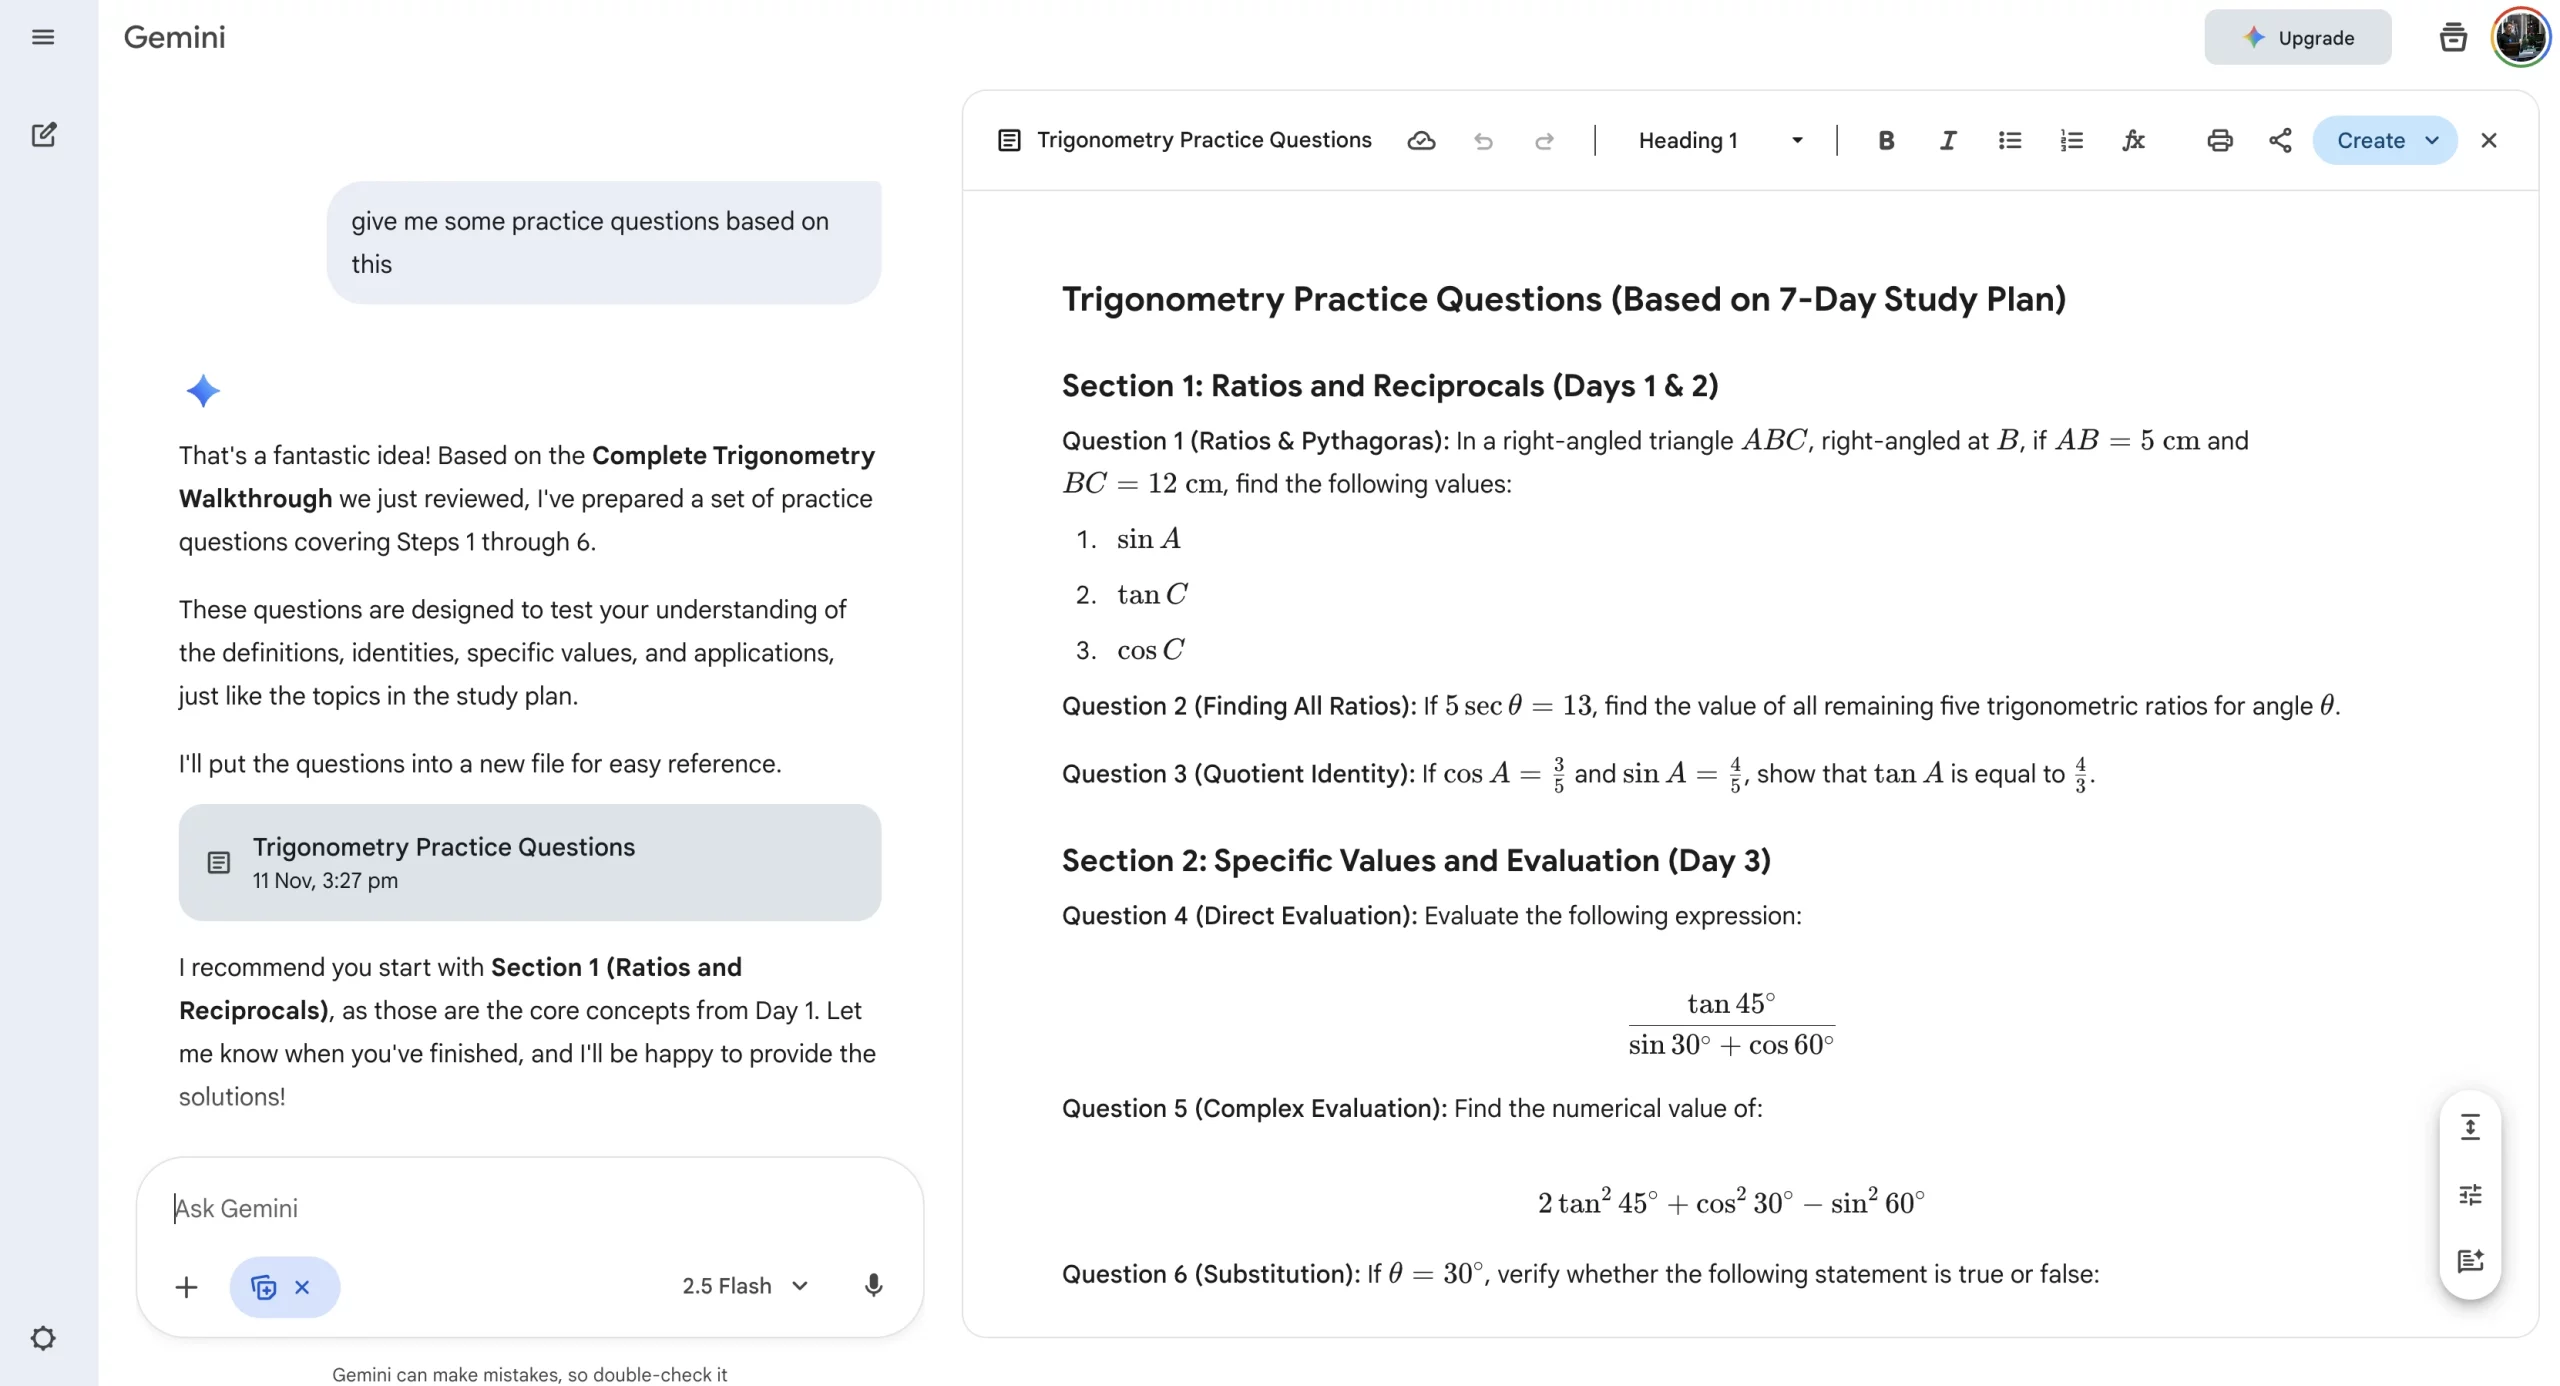
Task: Insert a bulleted list
Action: [2009, 140]
